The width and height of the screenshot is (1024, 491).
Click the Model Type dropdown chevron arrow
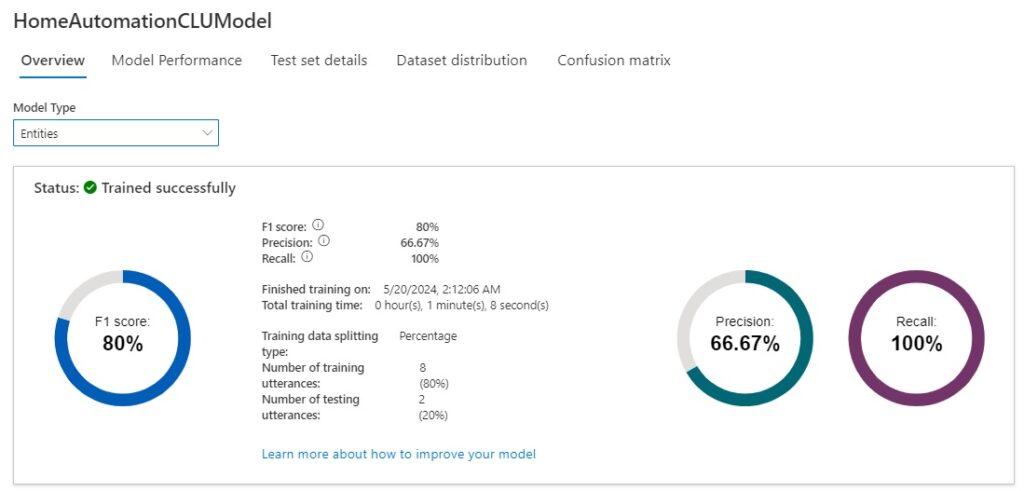point(207,133)
